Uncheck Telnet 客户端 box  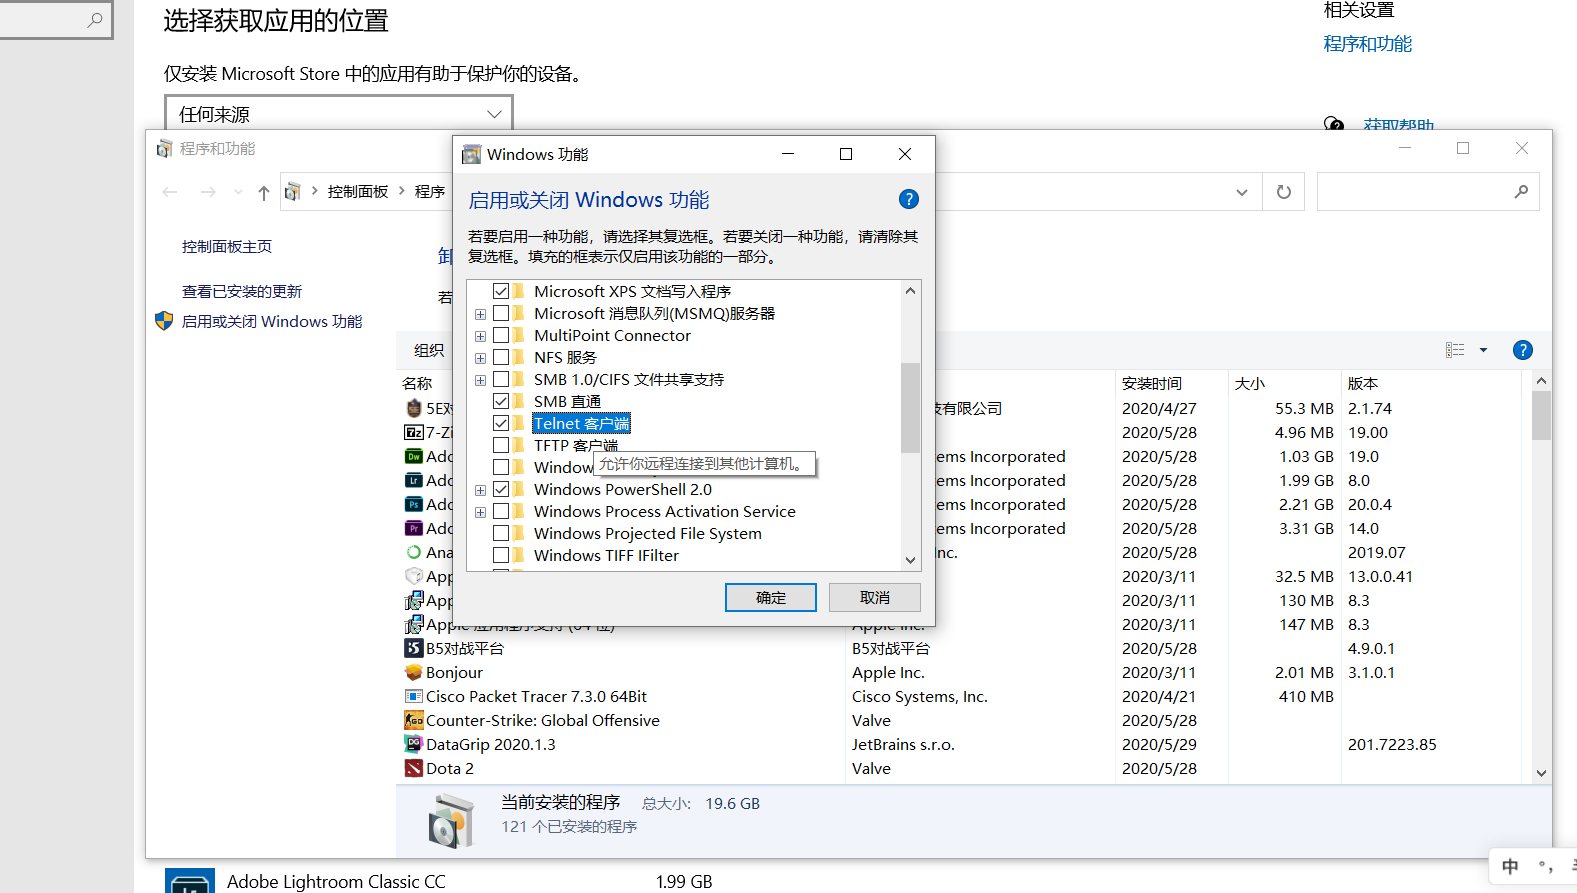coord(501,423)
